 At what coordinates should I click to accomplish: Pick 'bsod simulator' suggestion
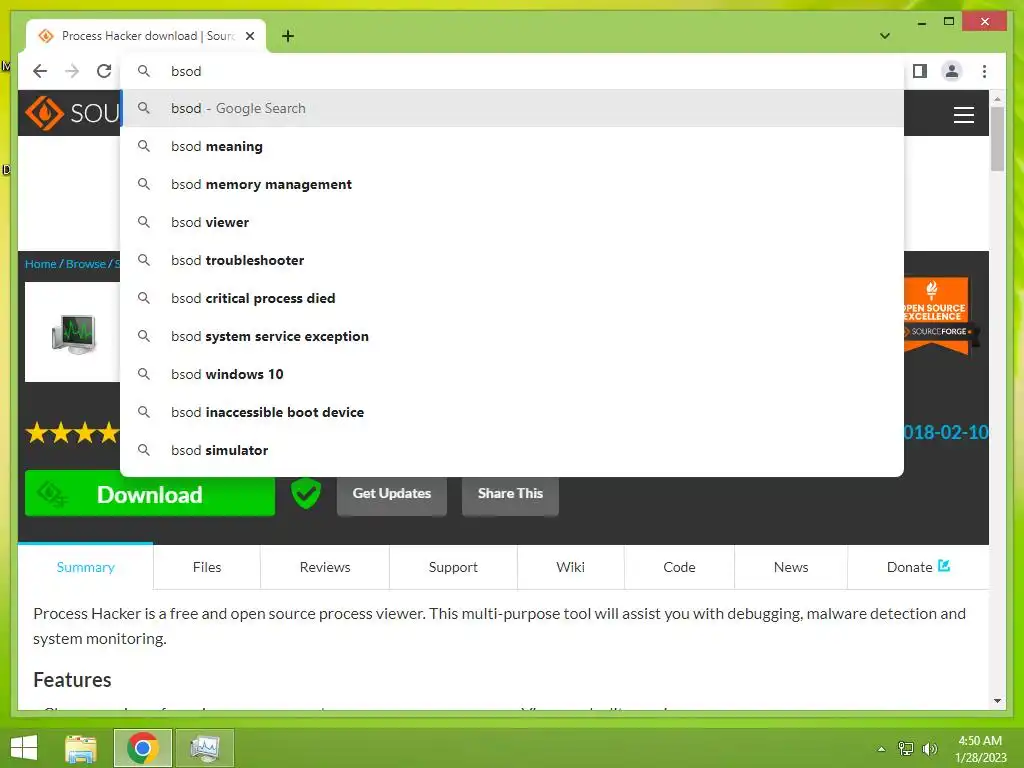512,449
